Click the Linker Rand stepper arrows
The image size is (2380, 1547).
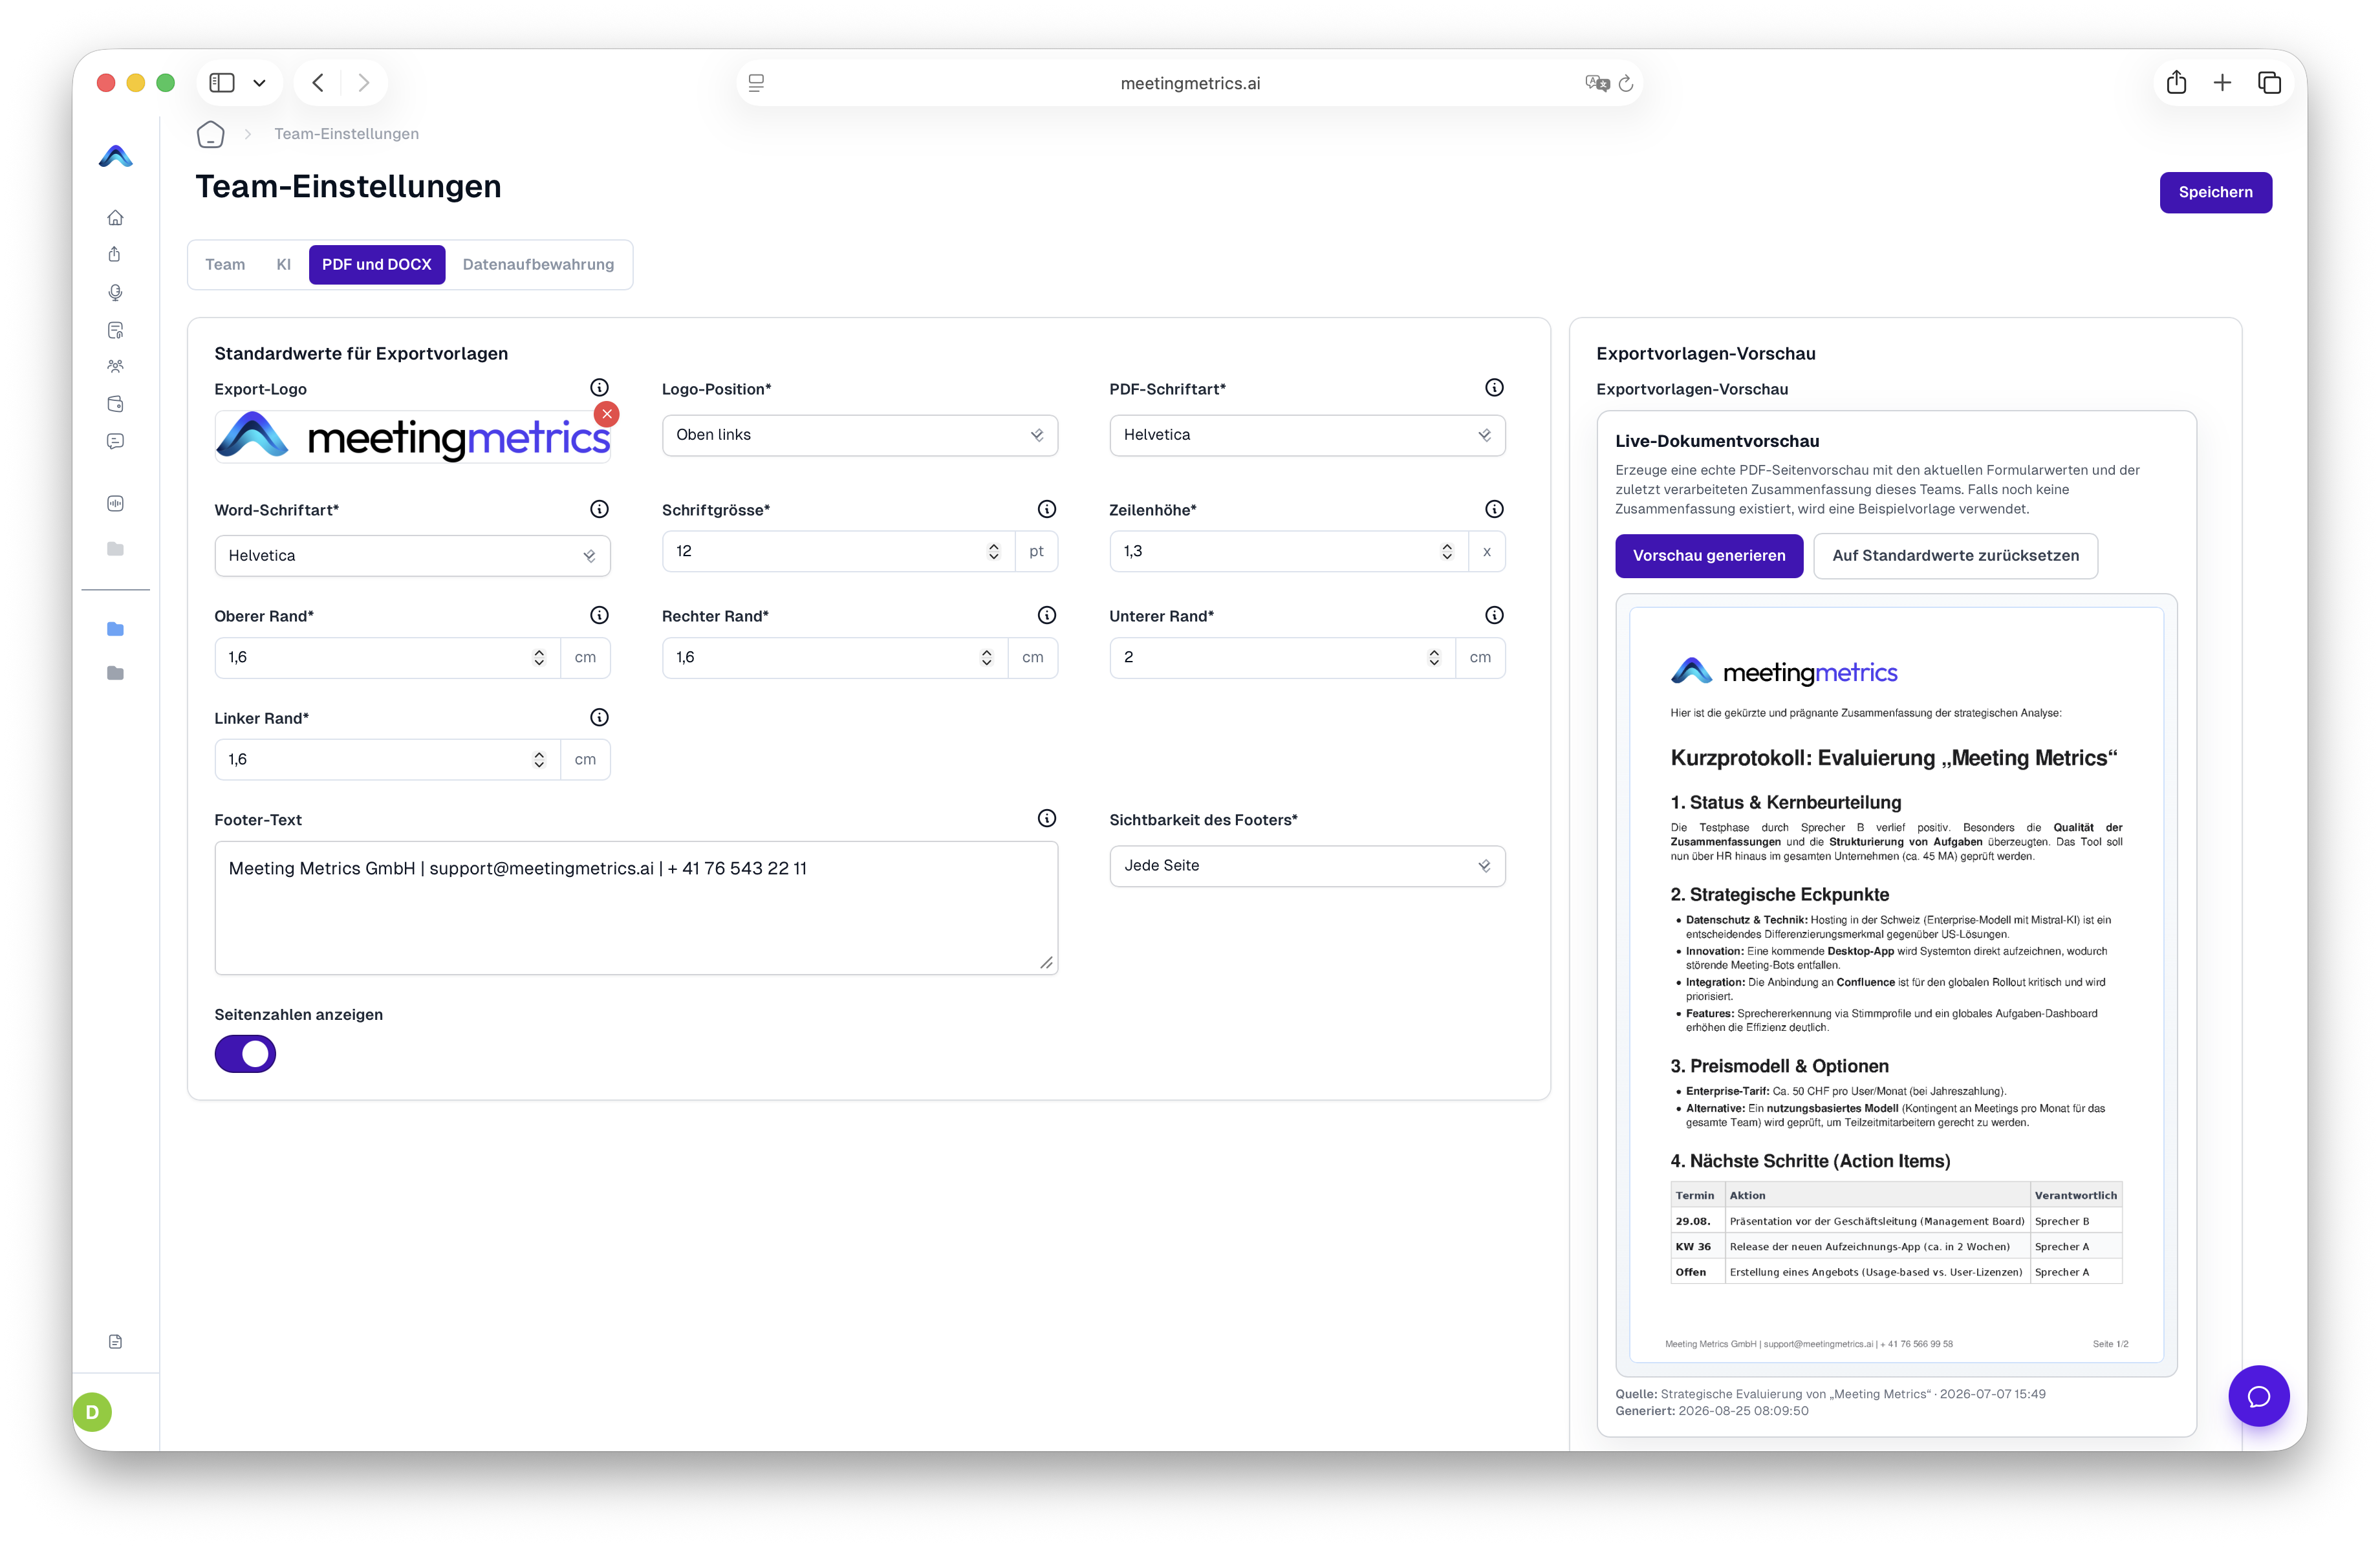pyautogui.click(x=539, y=760)
